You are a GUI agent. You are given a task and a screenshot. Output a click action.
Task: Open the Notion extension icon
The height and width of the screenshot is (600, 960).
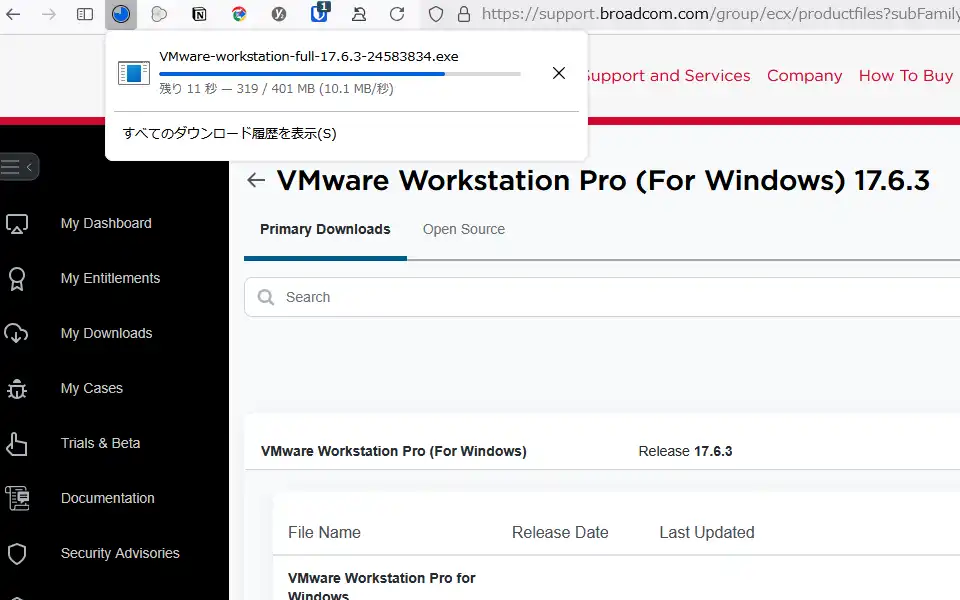(x=199, y=13)
